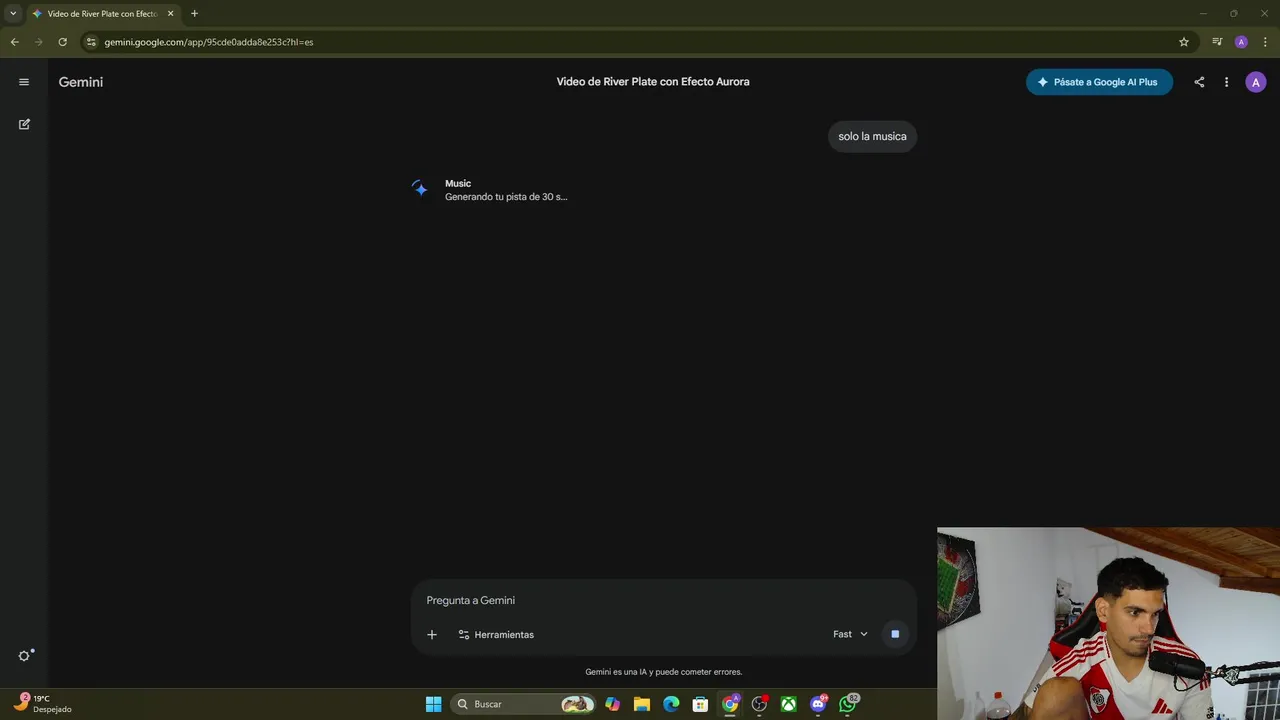This screenshot has height=720, width=1280.
Task: Open the Windows Start menu
Action: tap(433, 704)
